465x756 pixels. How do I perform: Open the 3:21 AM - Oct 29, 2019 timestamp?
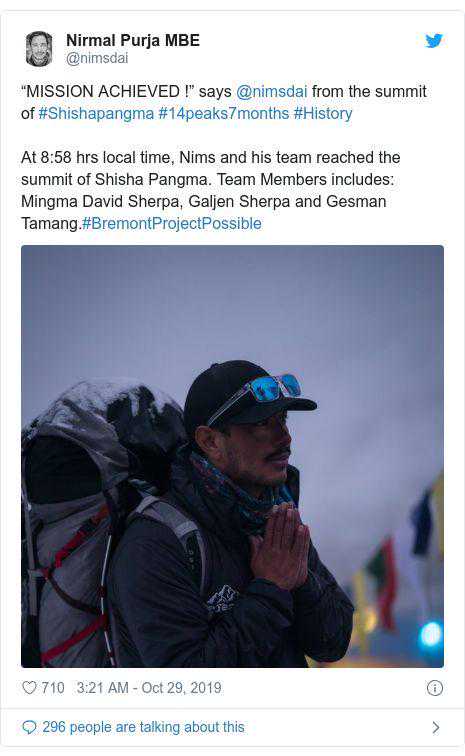149,688
